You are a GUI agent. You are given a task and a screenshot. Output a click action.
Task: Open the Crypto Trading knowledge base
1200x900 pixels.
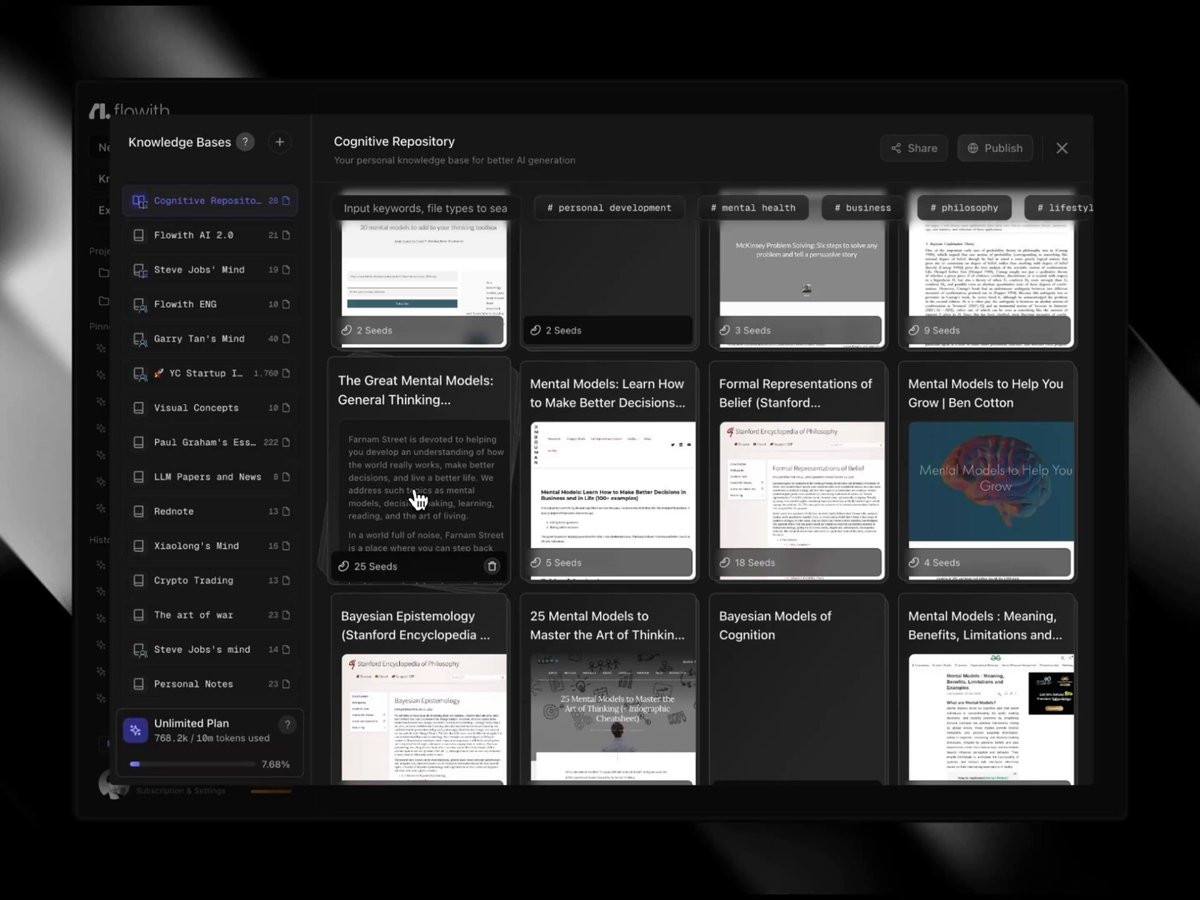(x=210, y=581)
